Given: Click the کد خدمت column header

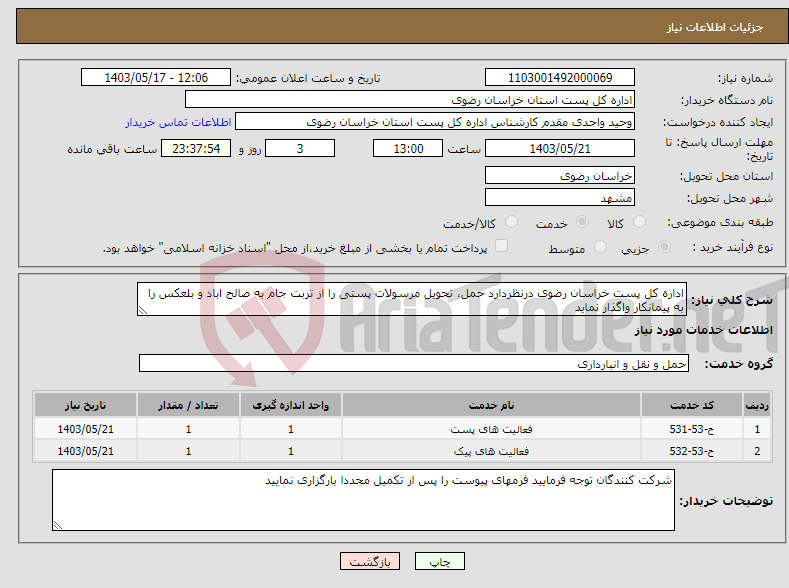Looking at the screenshot, I should point(692,405).
